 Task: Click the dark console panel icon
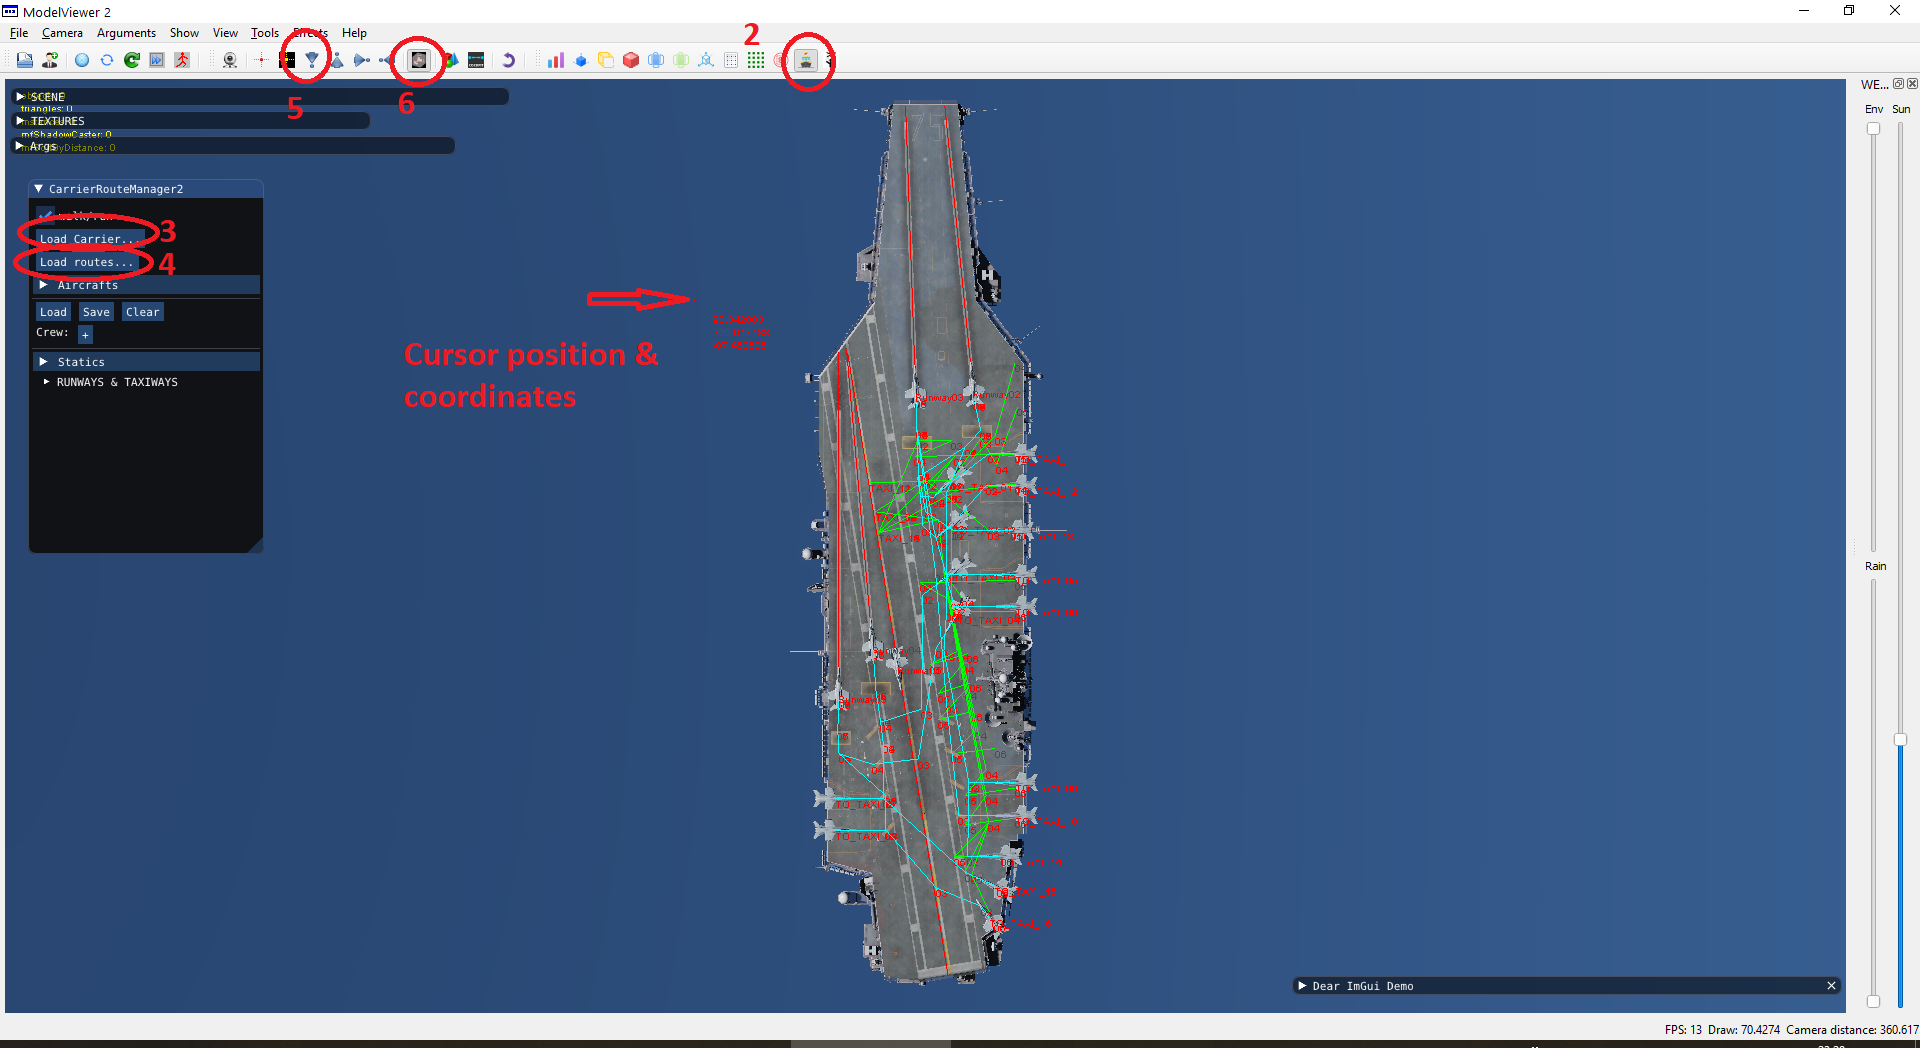[x=476, y=60]
